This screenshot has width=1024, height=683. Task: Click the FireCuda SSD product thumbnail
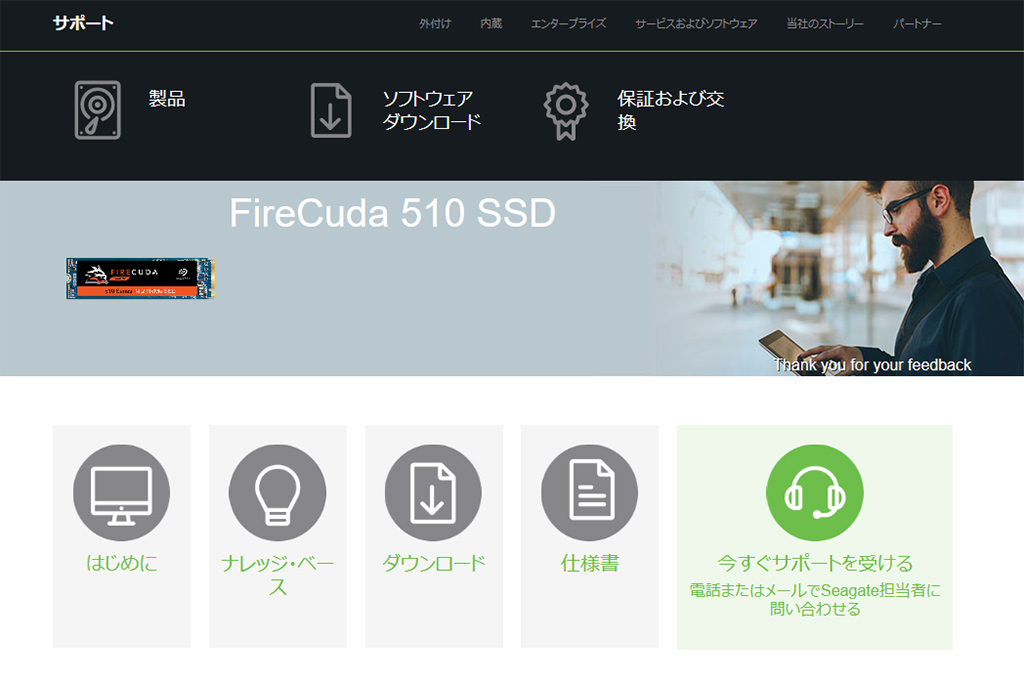(140, 279)
